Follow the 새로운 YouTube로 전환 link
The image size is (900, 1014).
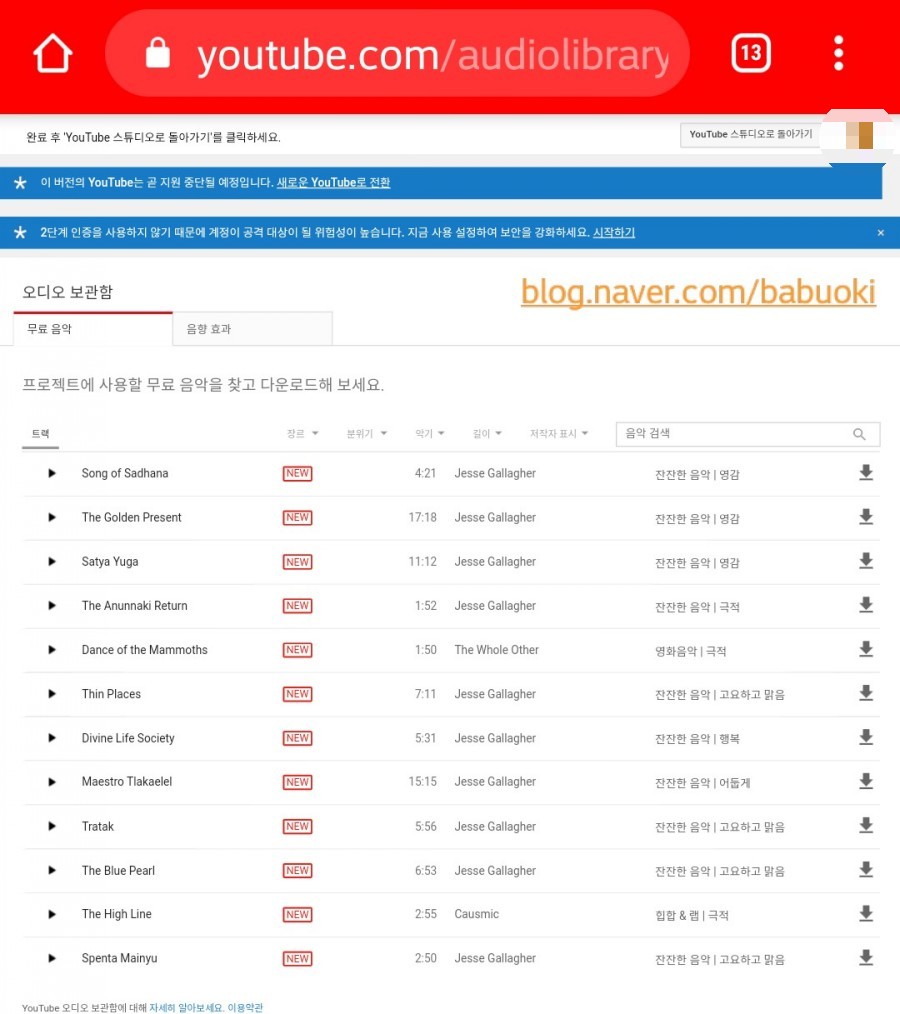pos(334,183)
